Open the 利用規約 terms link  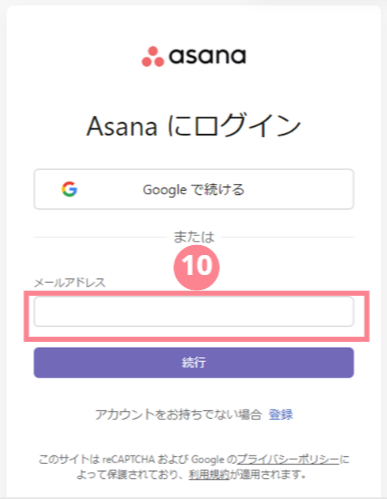click(x=209, y=474)
